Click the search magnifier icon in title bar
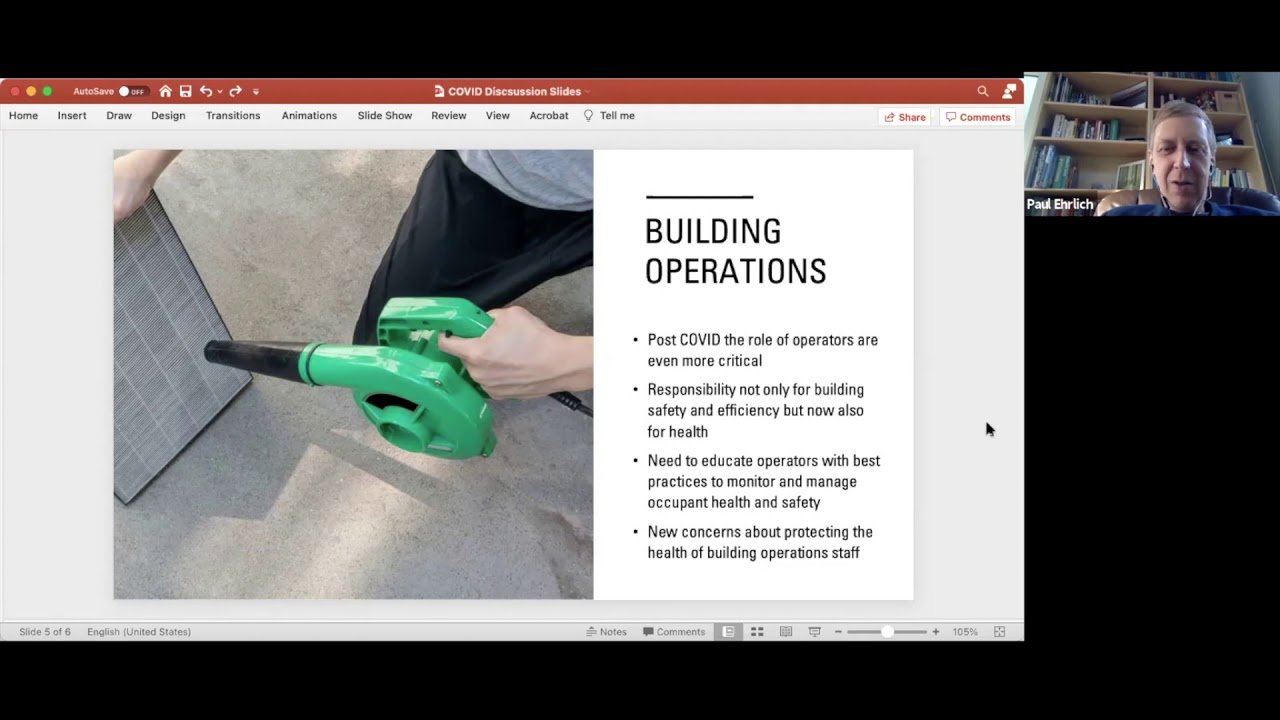 (983, 91)
